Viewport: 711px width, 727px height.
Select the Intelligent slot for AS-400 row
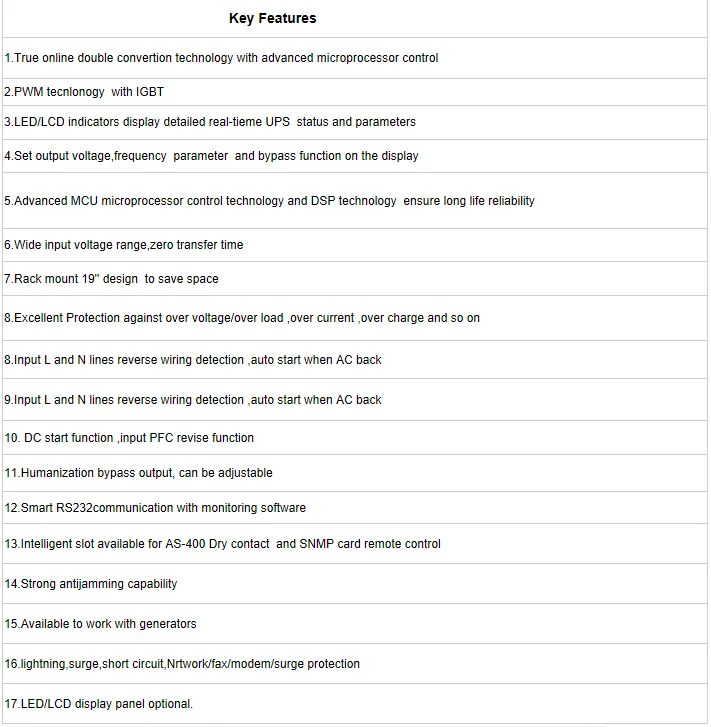point(355,544)
